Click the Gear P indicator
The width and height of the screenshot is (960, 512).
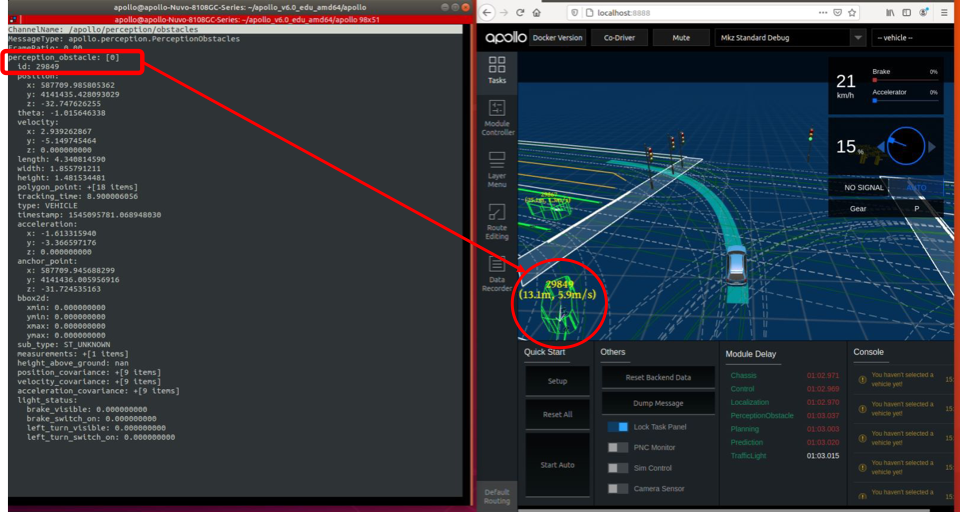pyautogui.click(x=886, y=208)
